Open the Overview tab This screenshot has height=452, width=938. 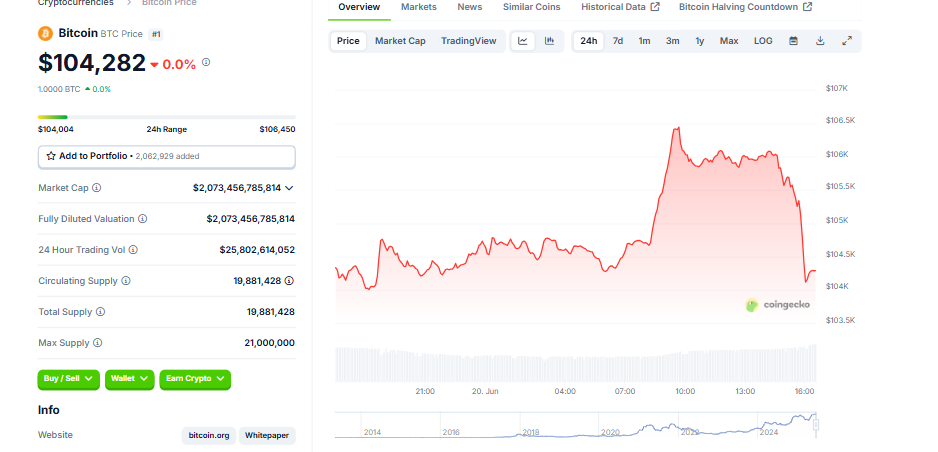359,8
